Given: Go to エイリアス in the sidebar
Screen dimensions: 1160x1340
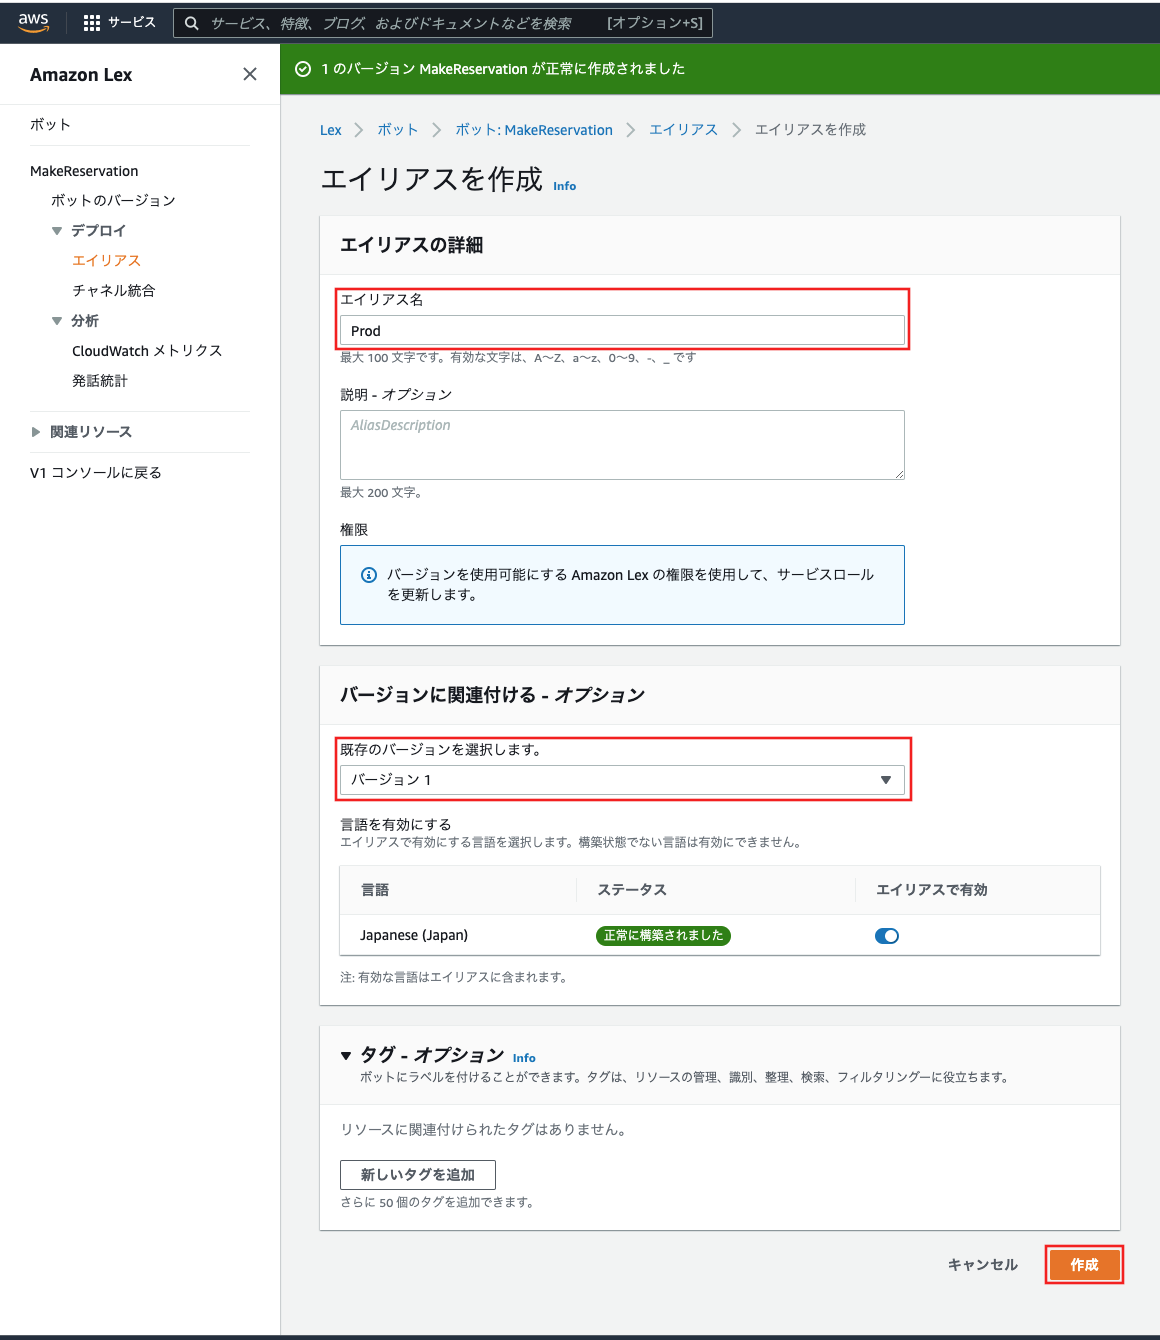Looking at the screenshot, I should (x=106, y=261).
